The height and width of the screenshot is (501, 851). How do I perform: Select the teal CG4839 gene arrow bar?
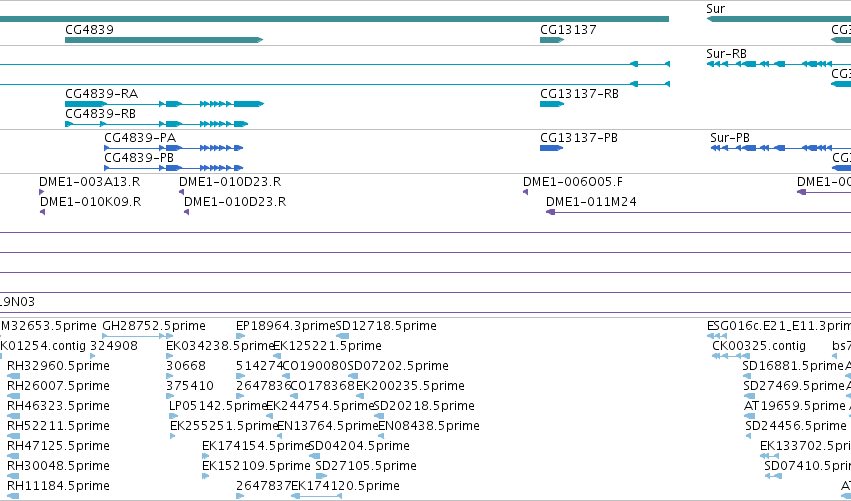[x=164, y=40]
